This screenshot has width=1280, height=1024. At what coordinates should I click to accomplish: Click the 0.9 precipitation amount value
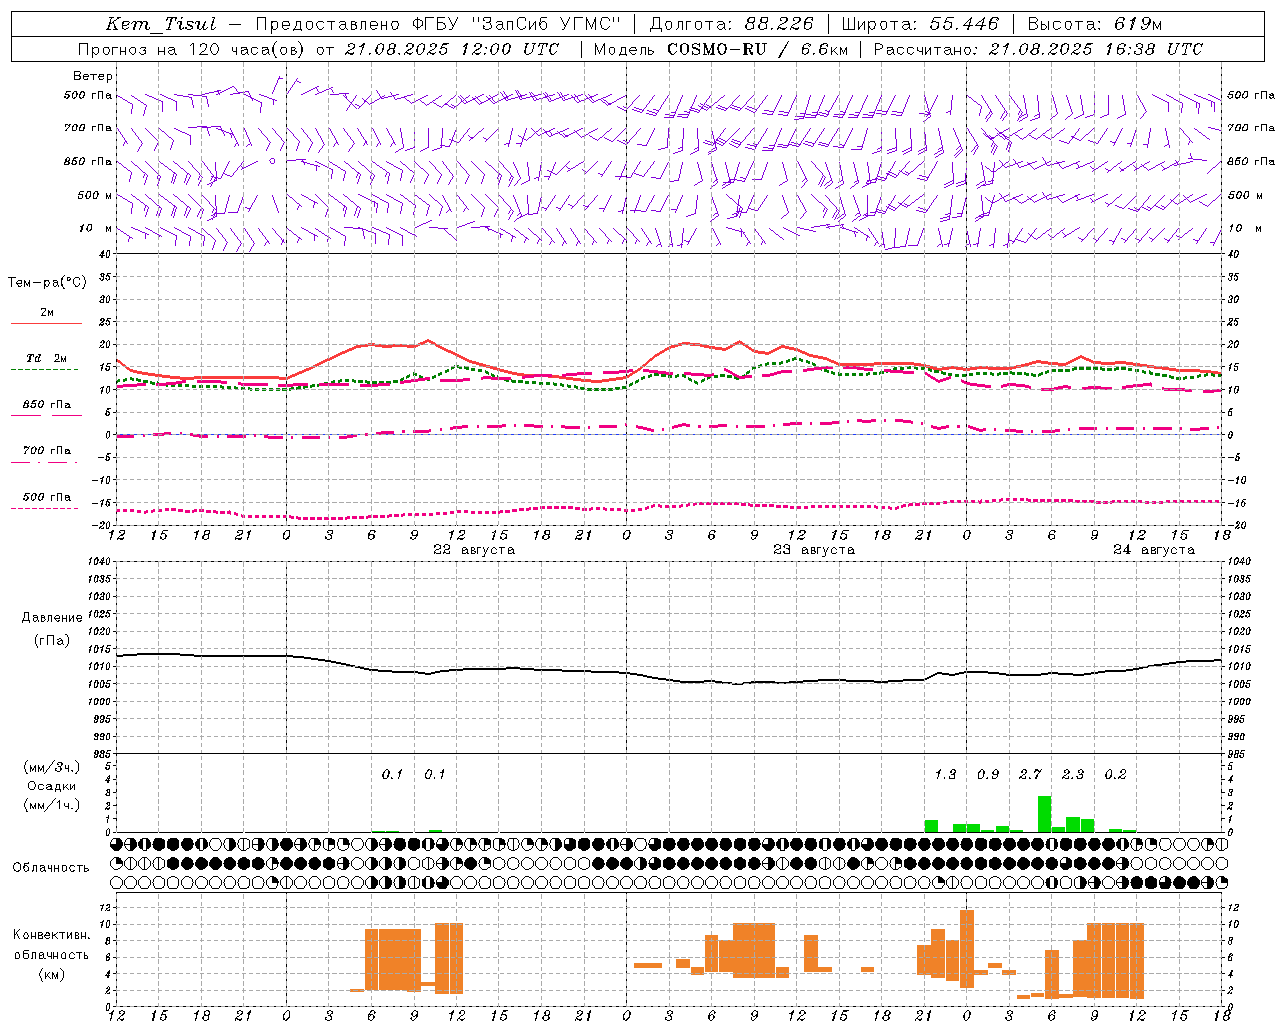click(988, 774)
